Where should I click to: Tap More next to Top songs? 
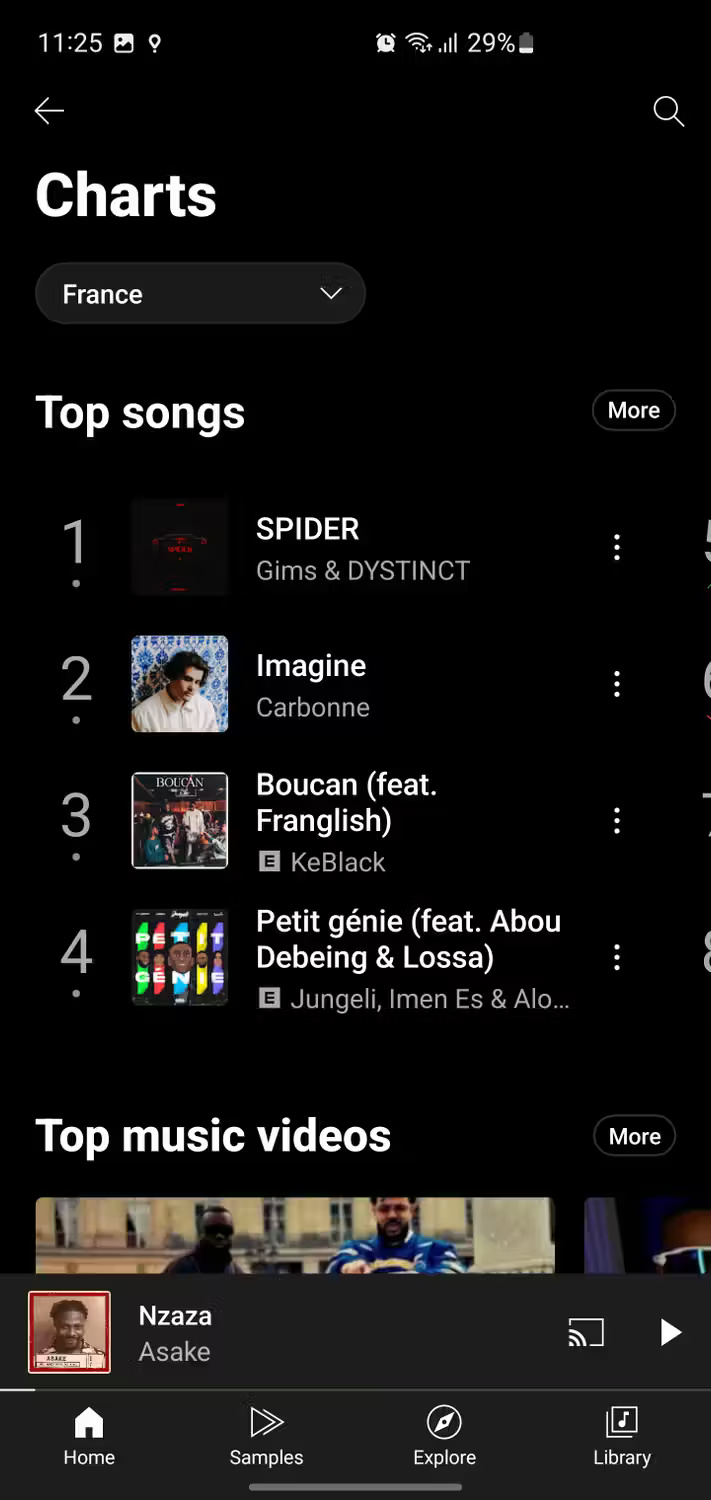(633, 410)
